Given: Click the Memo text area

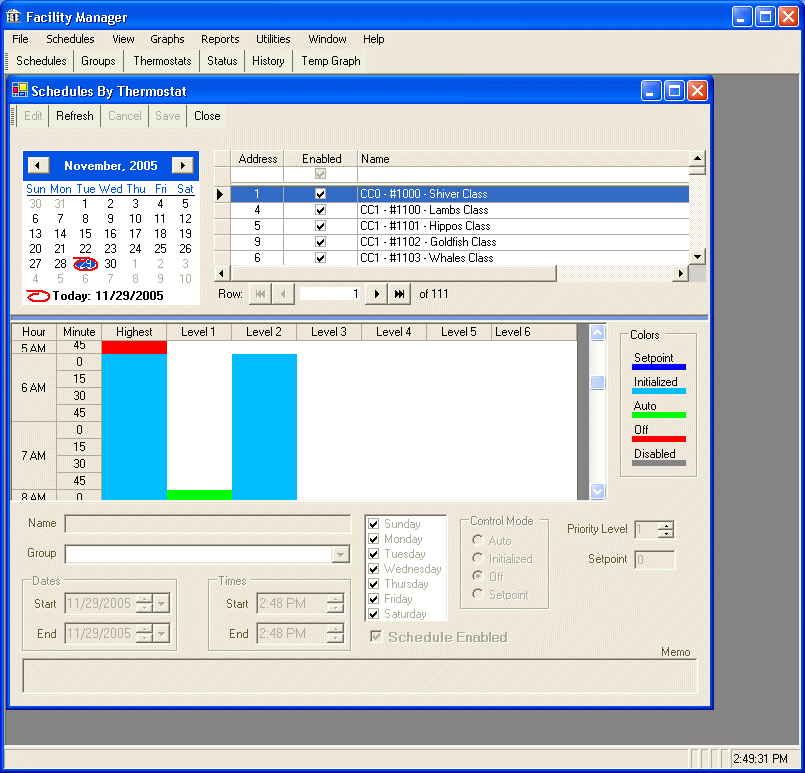Looking at the screenshot, I should [360, 676].
